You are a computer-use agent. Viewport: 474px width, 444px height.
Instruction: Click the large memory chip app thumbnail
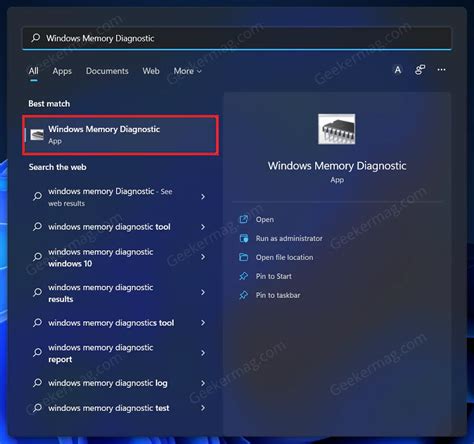tap(337, 129)
